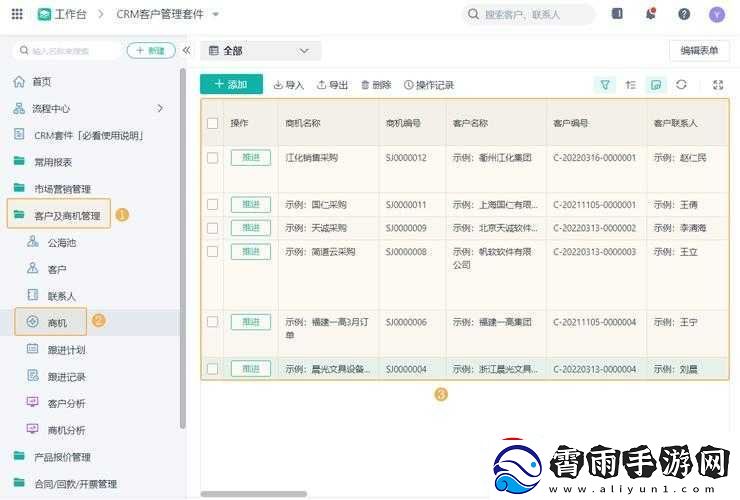The height and width of the screenshot is (500, 740).
Task: Tick checkbox for row SJ0000011
Action: (212, 204)
